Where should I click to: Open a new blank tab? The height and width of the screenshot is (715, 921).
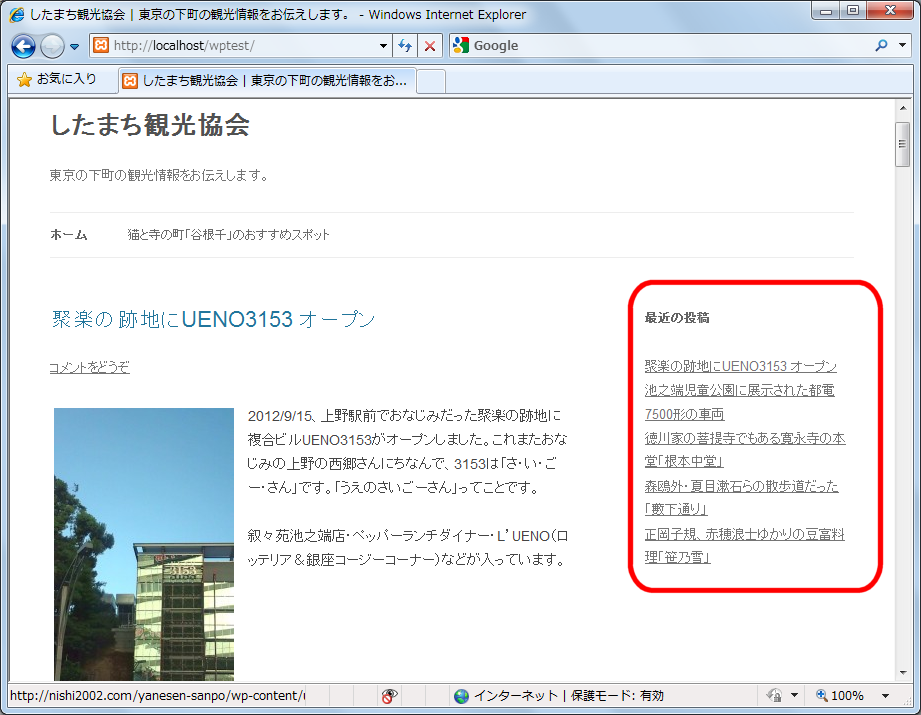coord(431,81)
